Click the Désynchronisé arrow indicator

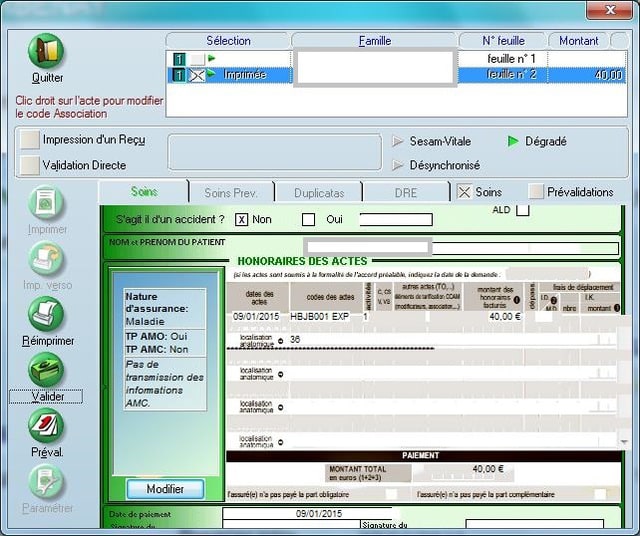click(x=398, y=165)
